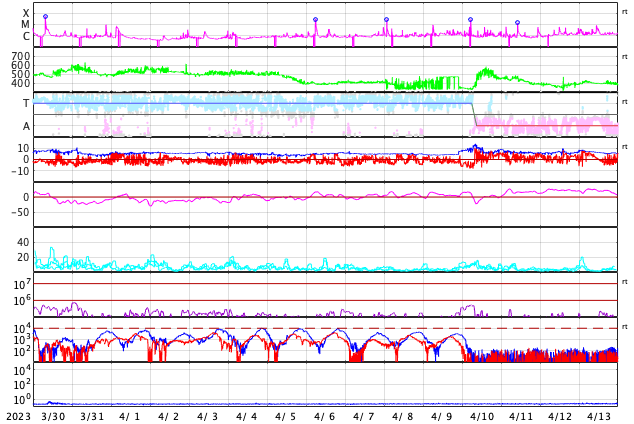Select the 4/11 date label
This screenshot has width=634, height=424.
tap(521, 417)
